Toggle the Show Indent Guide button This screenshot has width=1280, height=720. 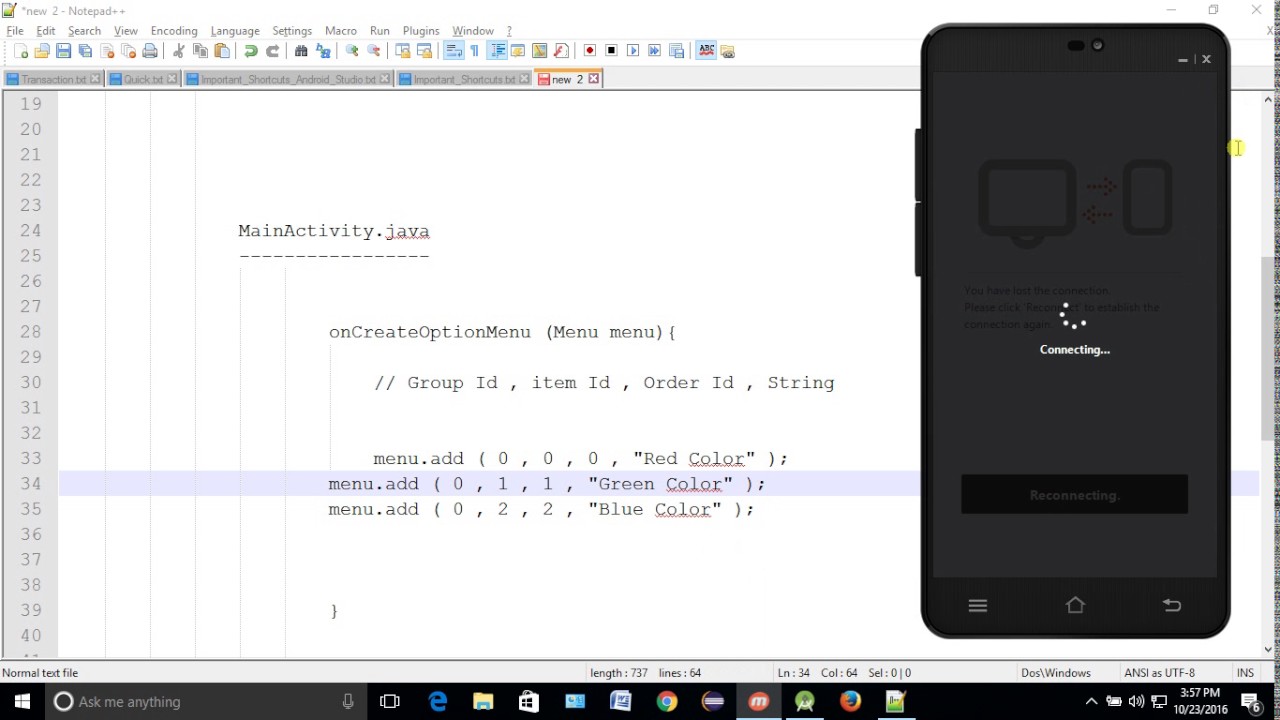coord(497,51)
